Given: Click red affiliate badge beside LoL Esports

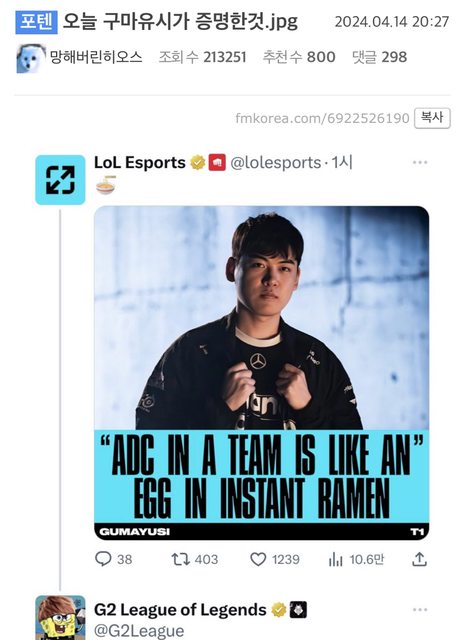Looking at the screenshot, I should pos(217,162).
